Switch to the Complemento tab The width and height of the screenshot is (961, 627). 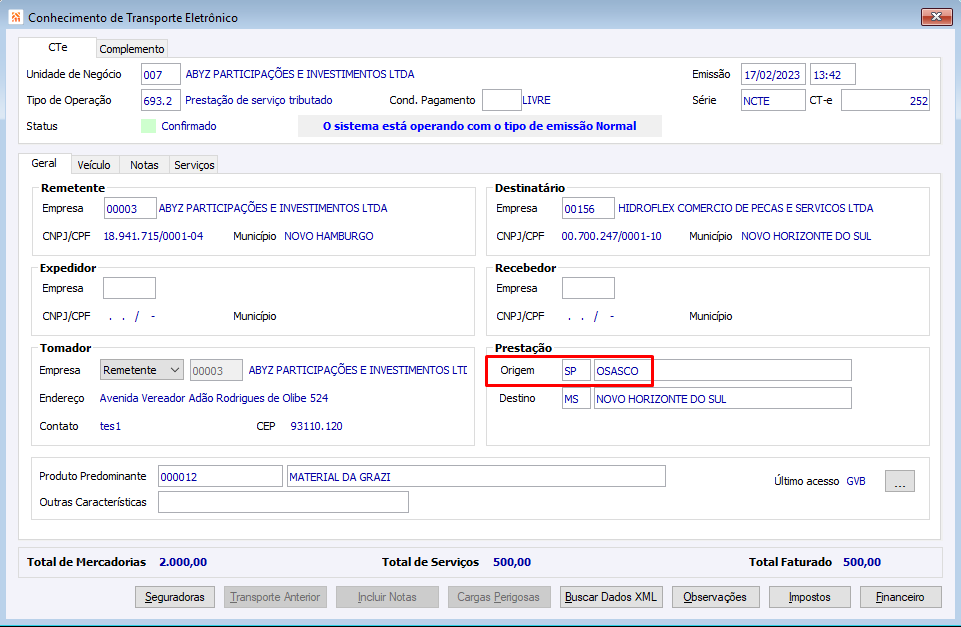(131, 48)
